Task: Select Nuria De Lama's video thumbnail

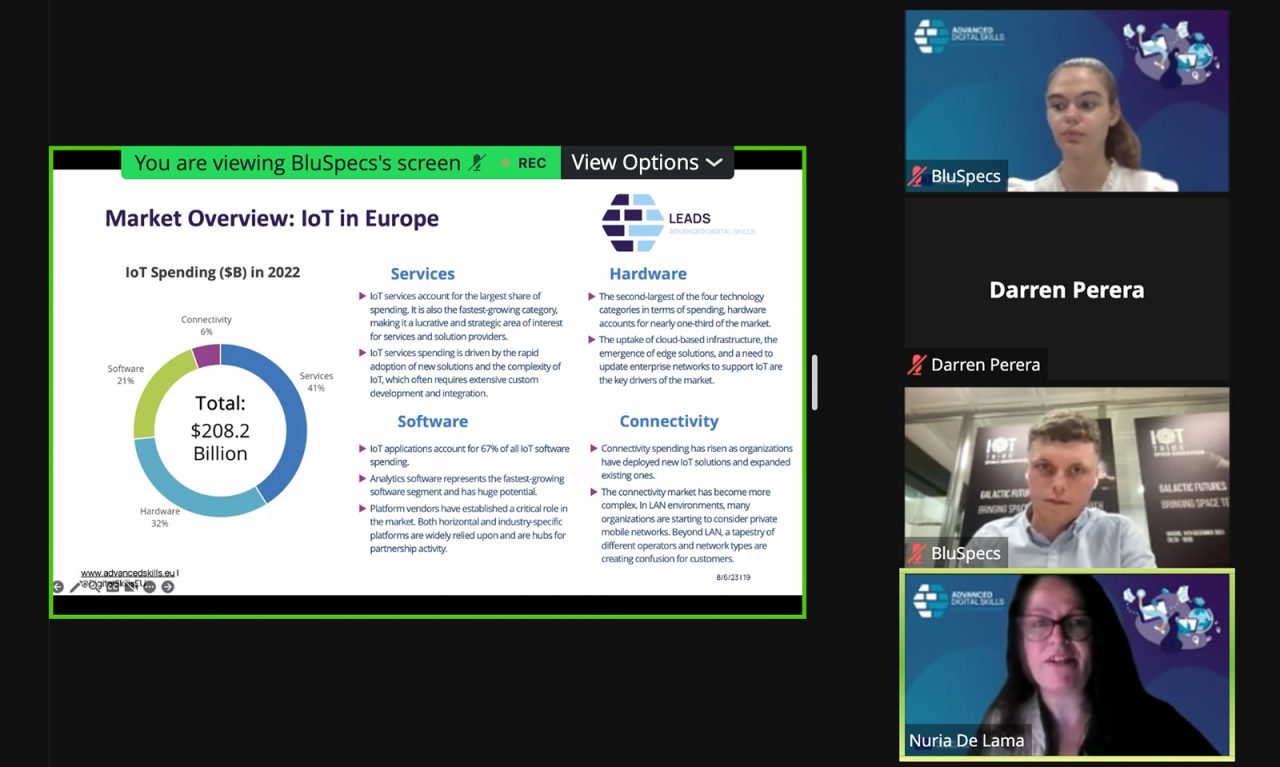Action: 1067,663
